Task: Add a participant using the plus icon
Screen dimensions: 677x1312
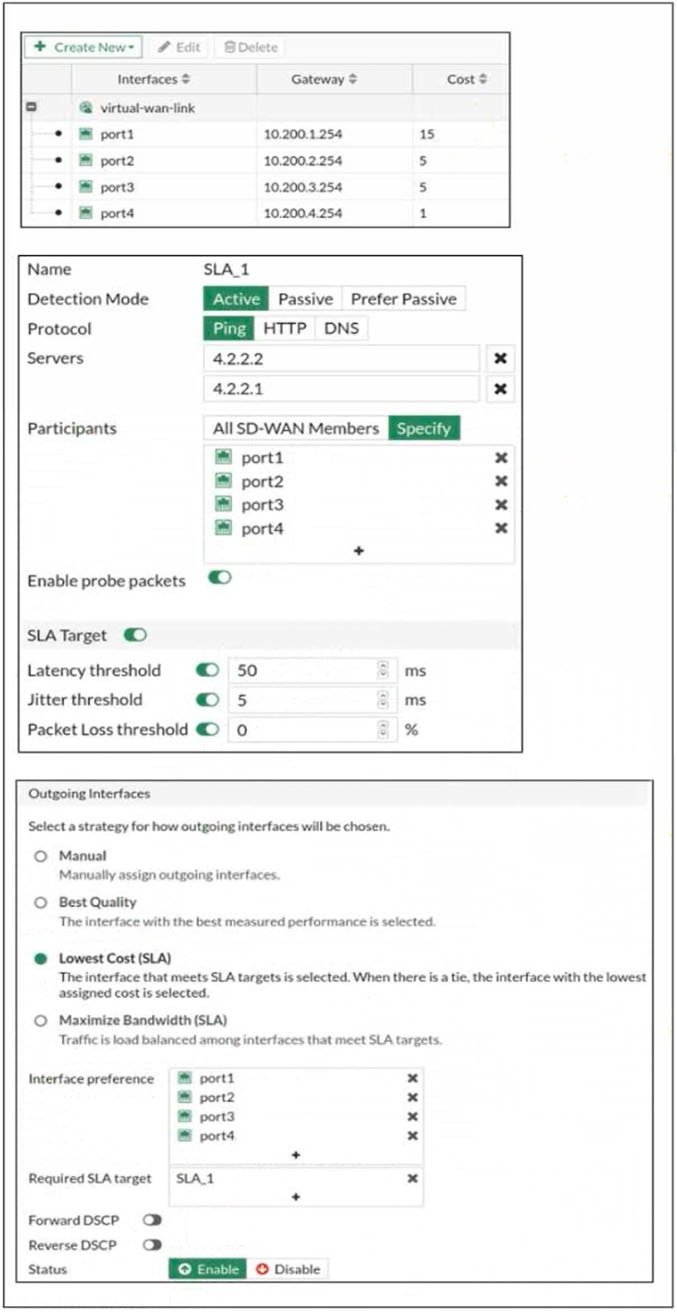Action: 359,551
